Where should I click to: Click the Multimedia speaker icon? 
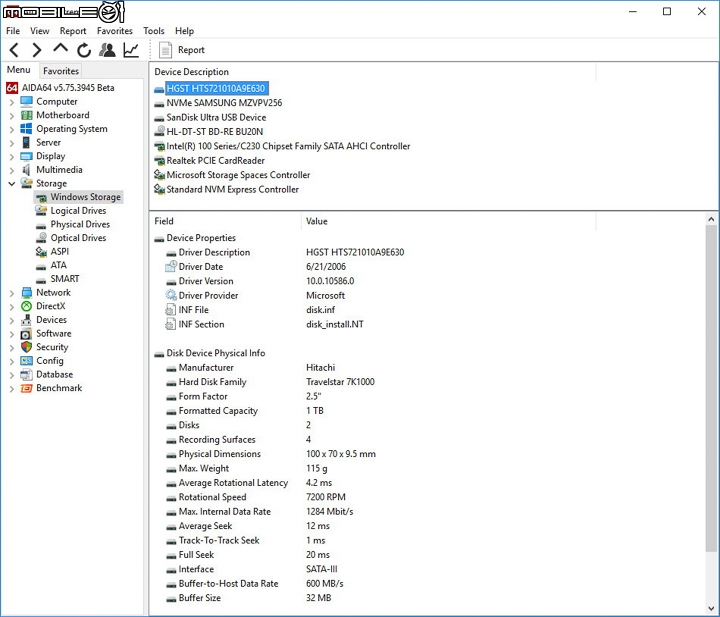27,170
